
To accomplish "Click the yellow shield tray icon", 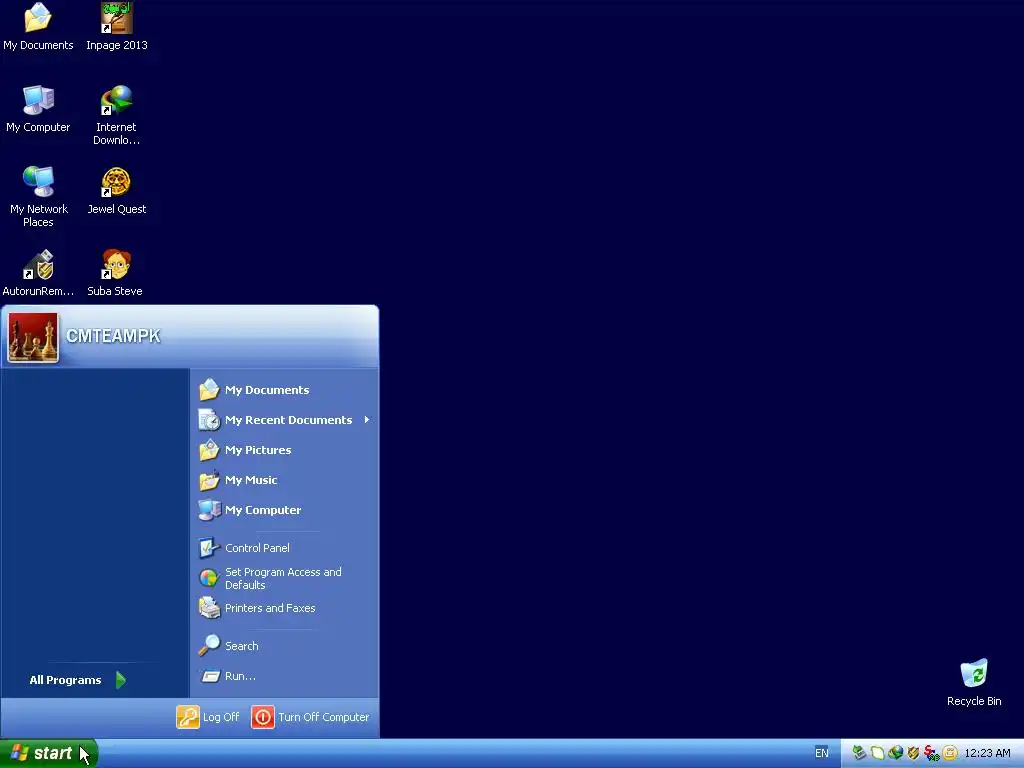I will pos(913,753).
